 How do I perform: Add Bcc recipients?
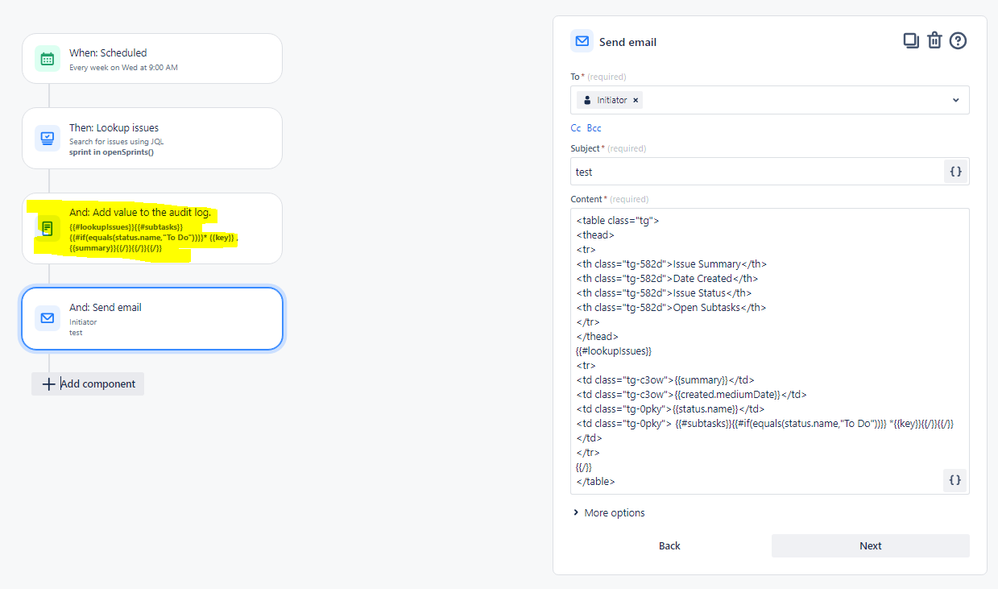pyautogui.click(x=594, y=128)
